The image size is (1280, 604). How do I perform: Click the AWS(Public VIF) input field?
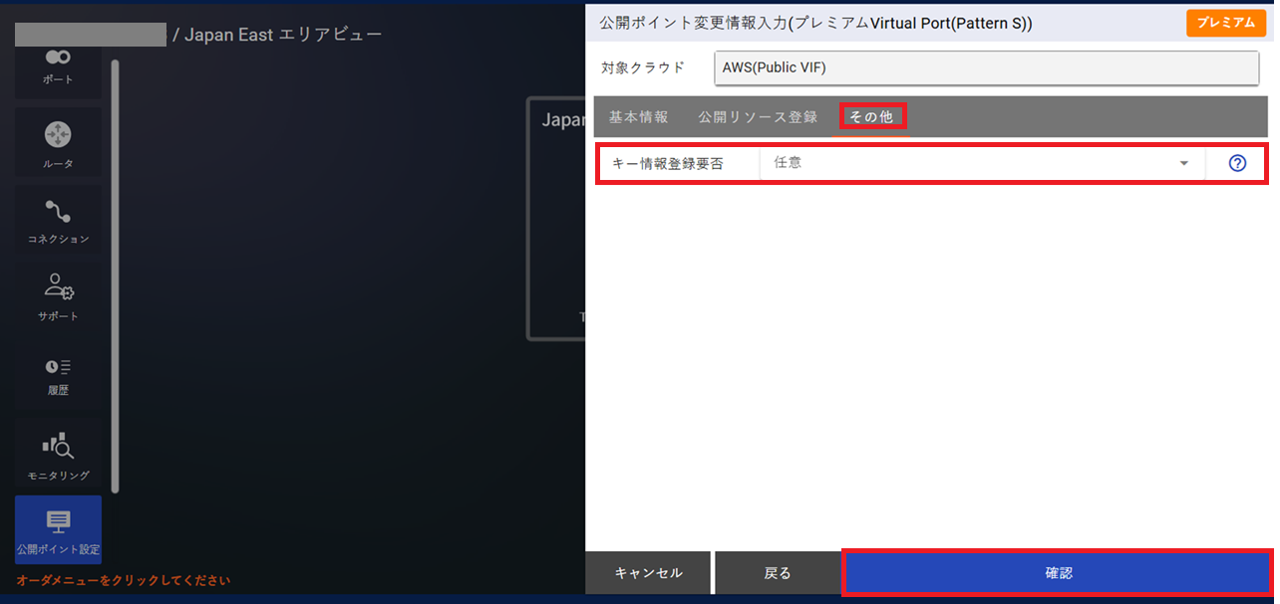tap(986, 67)
